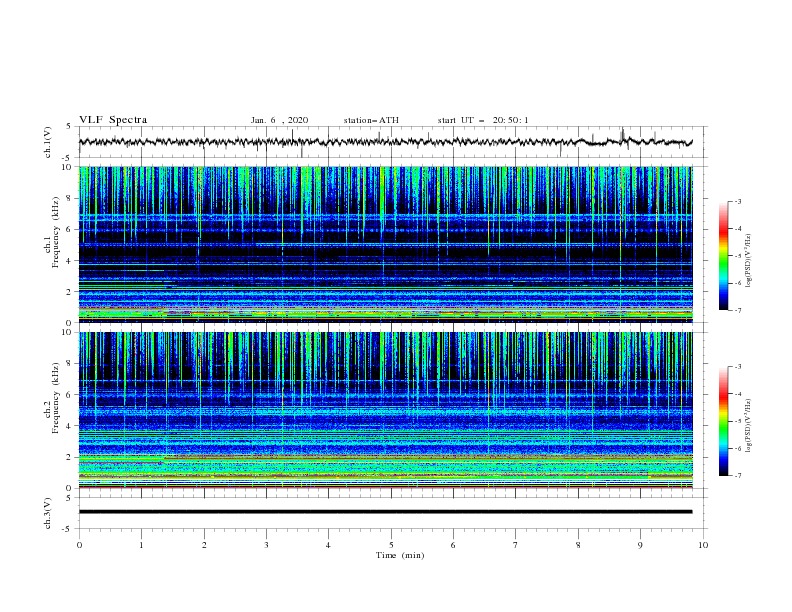This screenshot has width=792, height=612.
Task: Click inside the ch.2 spectrogram panel
Action: click(385, 410)
